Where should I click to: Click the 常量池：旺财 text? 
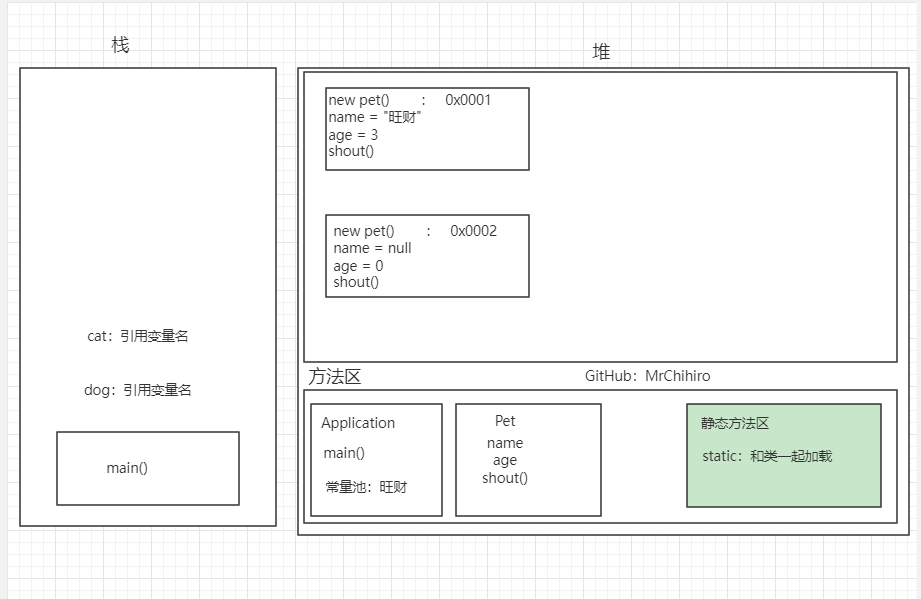pyautogui.click(x=366, y=487)
